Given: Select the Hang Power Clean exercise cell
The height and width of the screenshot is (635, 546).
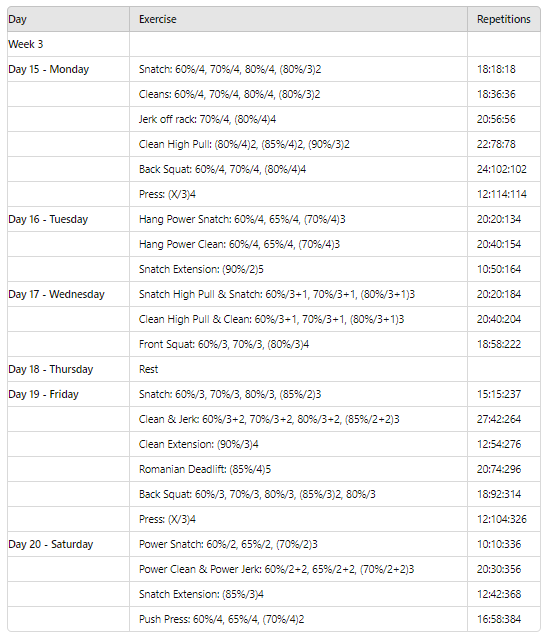Looking at the screenshot, I should point(299,244).
